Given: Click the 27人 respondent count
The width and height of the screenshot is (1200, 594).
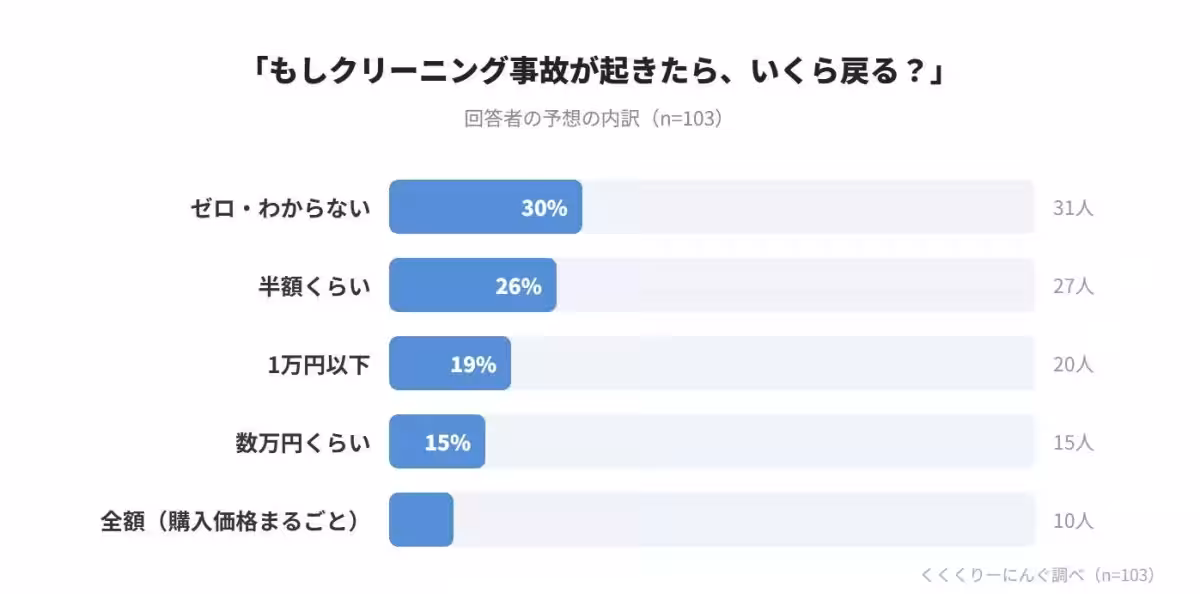Looking at the screenshot, I should [x=1073, y=286].
